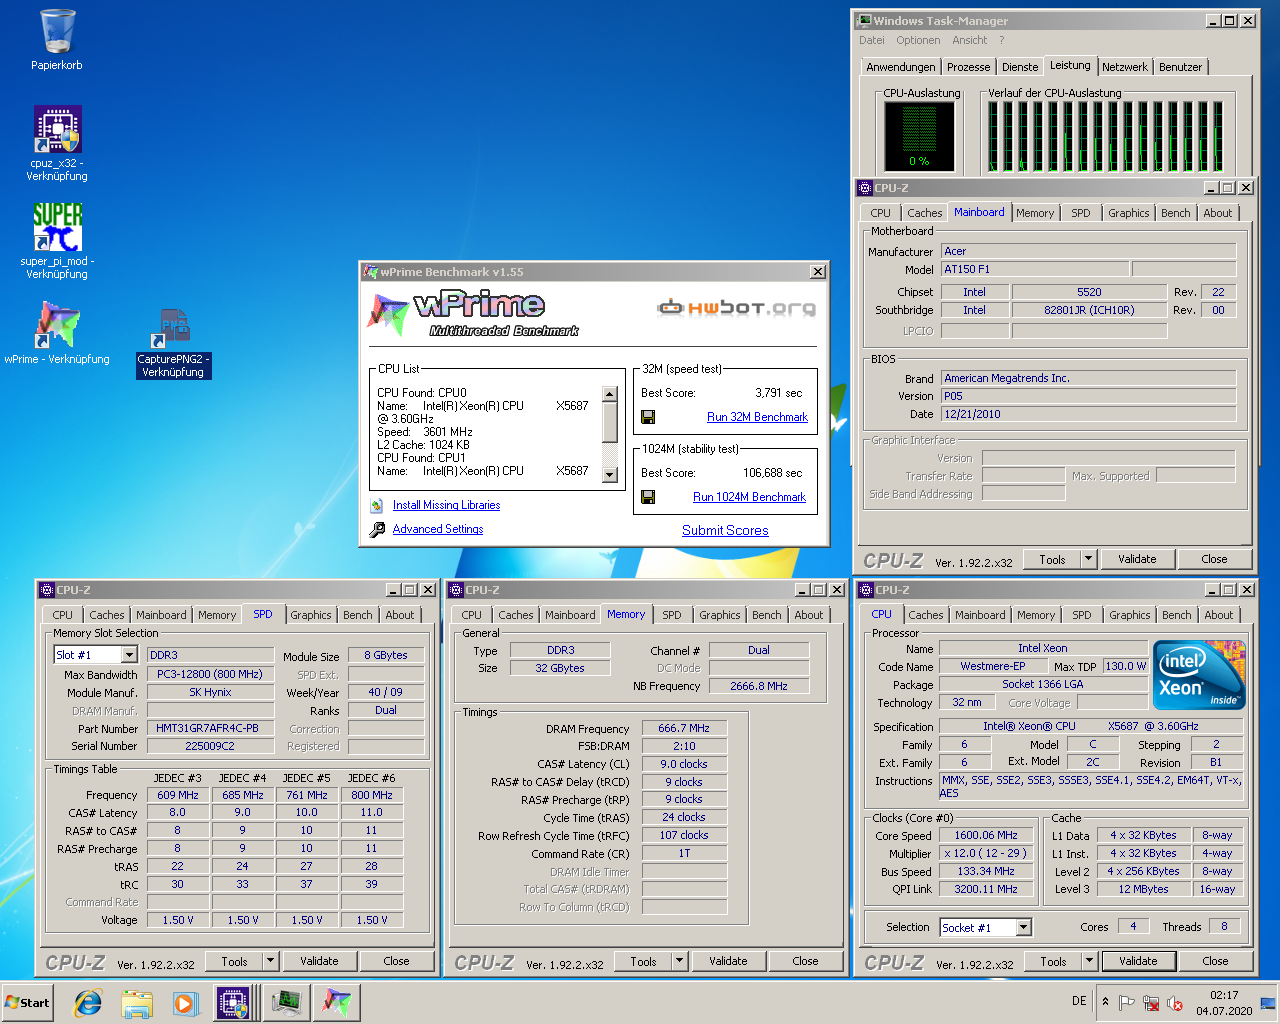Open the Bench tab in Mainboard CPU-Z window
This screenshot has height=1024, width=1280.
(1176, 213)
